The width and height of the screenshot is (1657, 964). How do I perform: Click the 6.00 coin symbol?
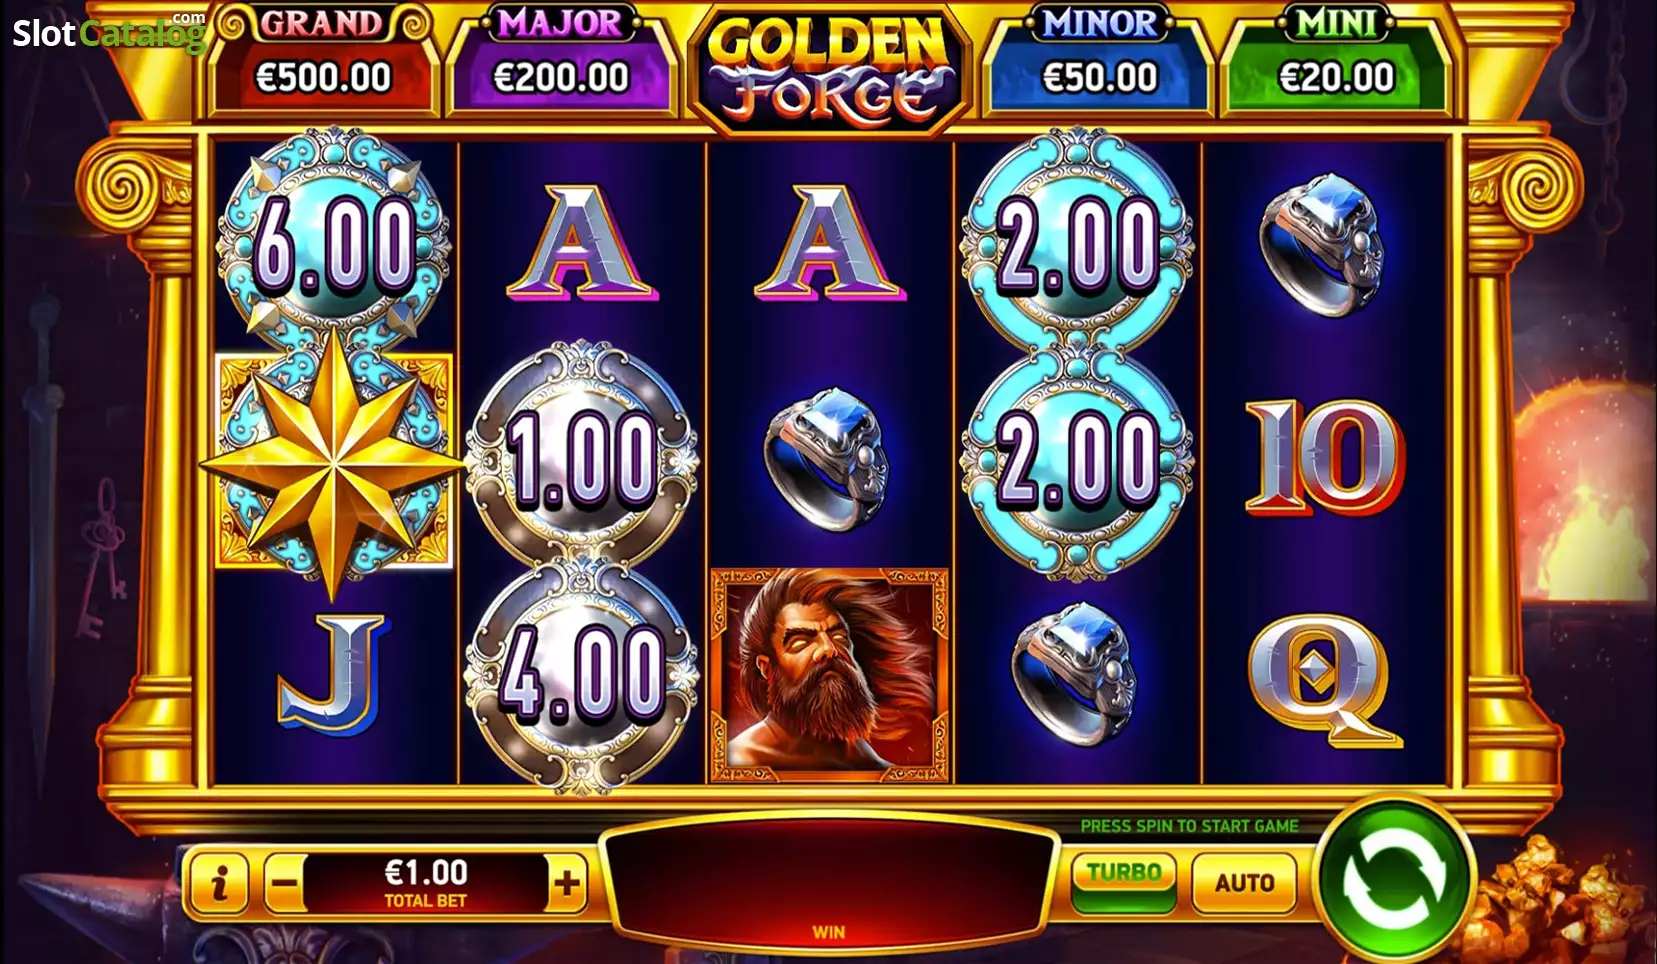coord(333,240)
